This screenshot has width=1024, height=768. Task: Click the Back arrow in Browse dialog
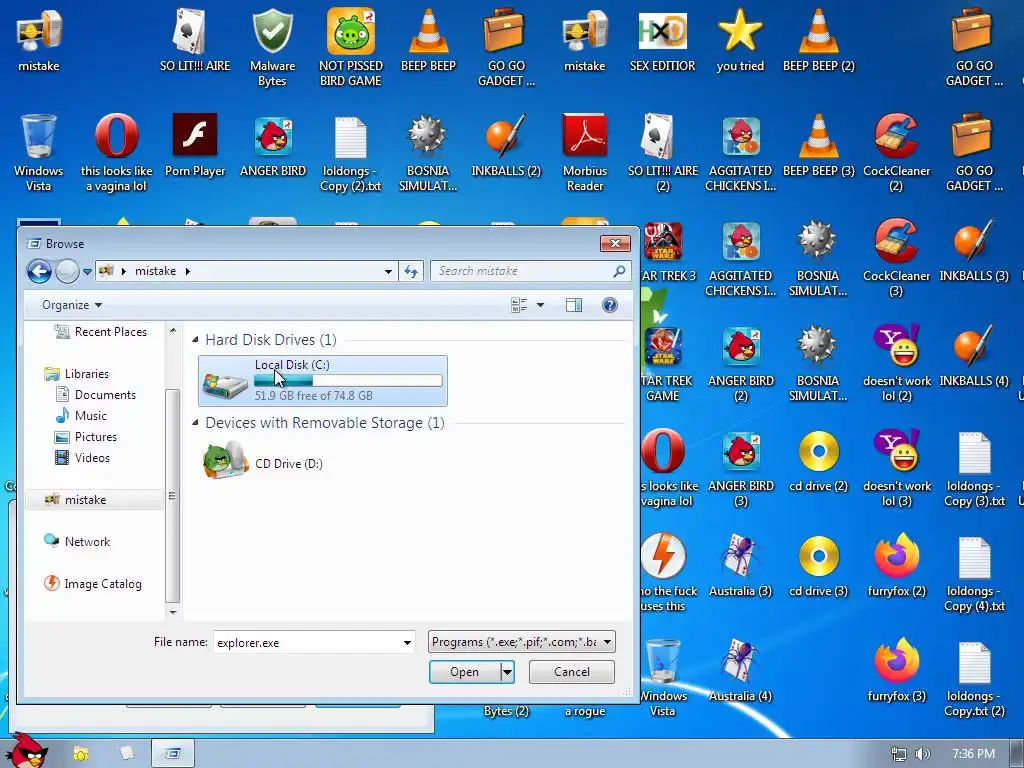point(39,271)
